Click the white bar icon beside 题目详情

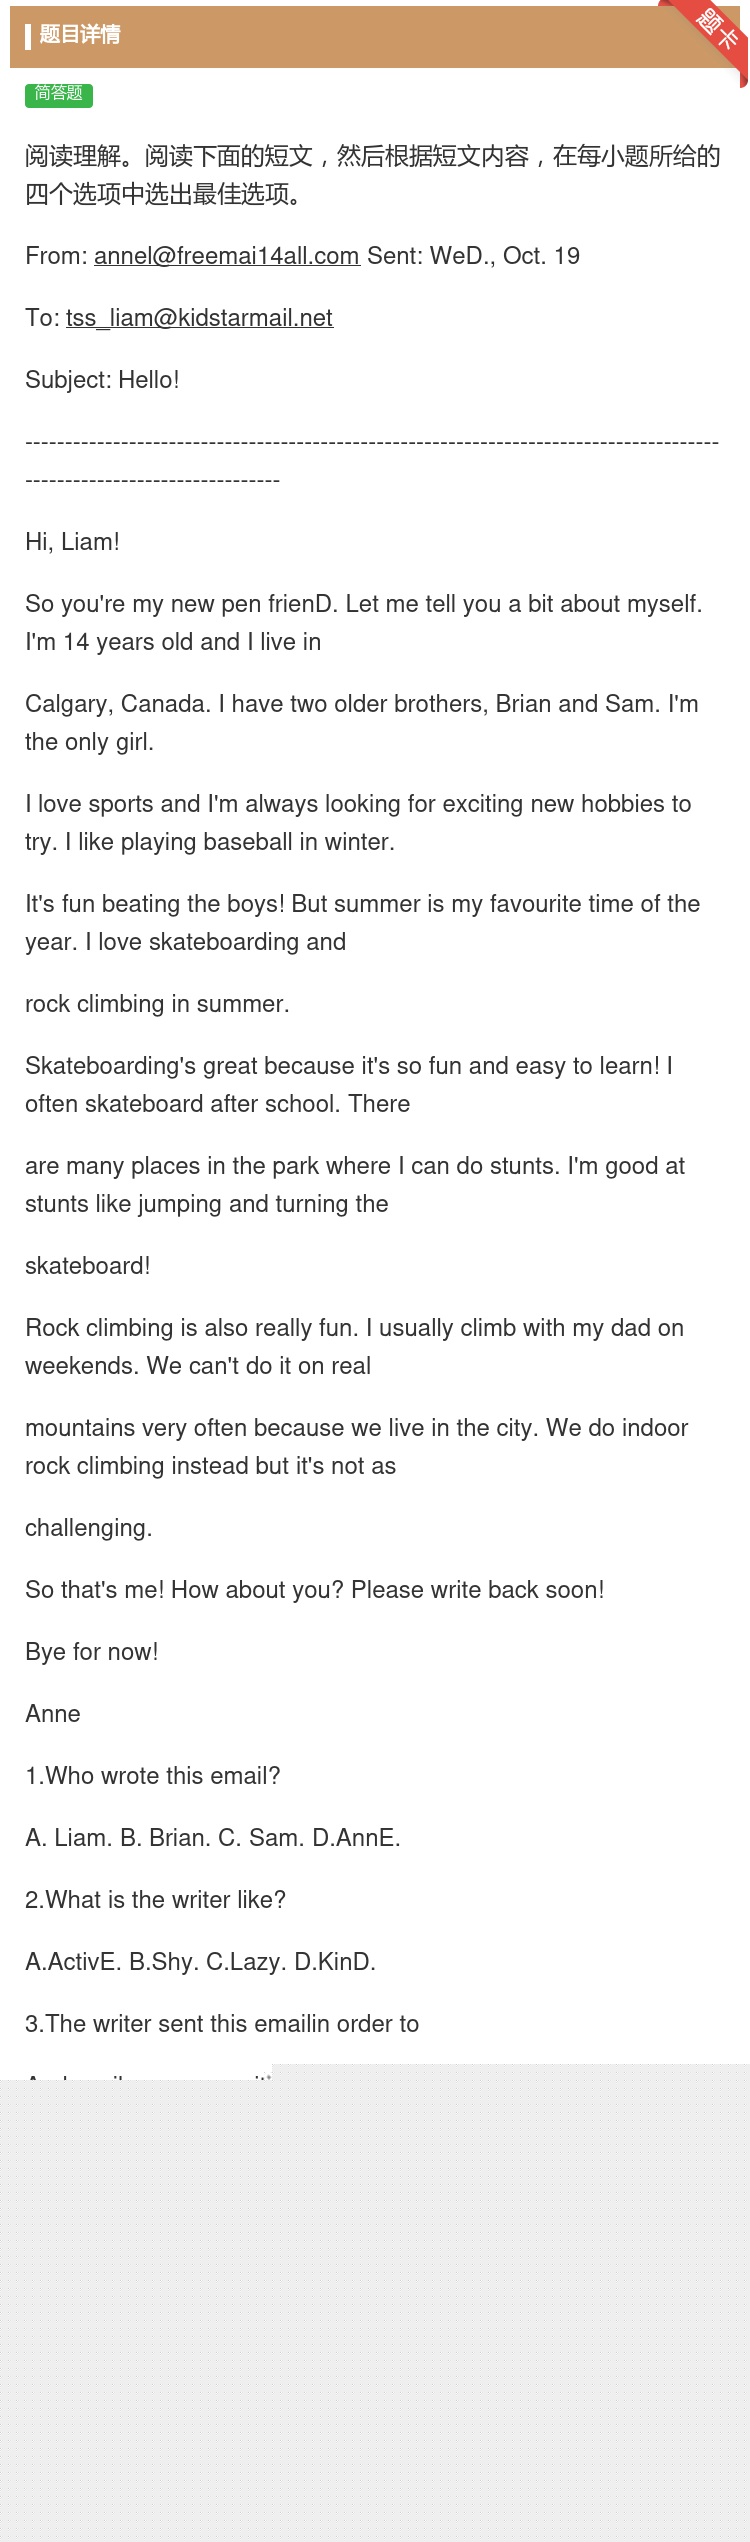click(x=28, y=37)
